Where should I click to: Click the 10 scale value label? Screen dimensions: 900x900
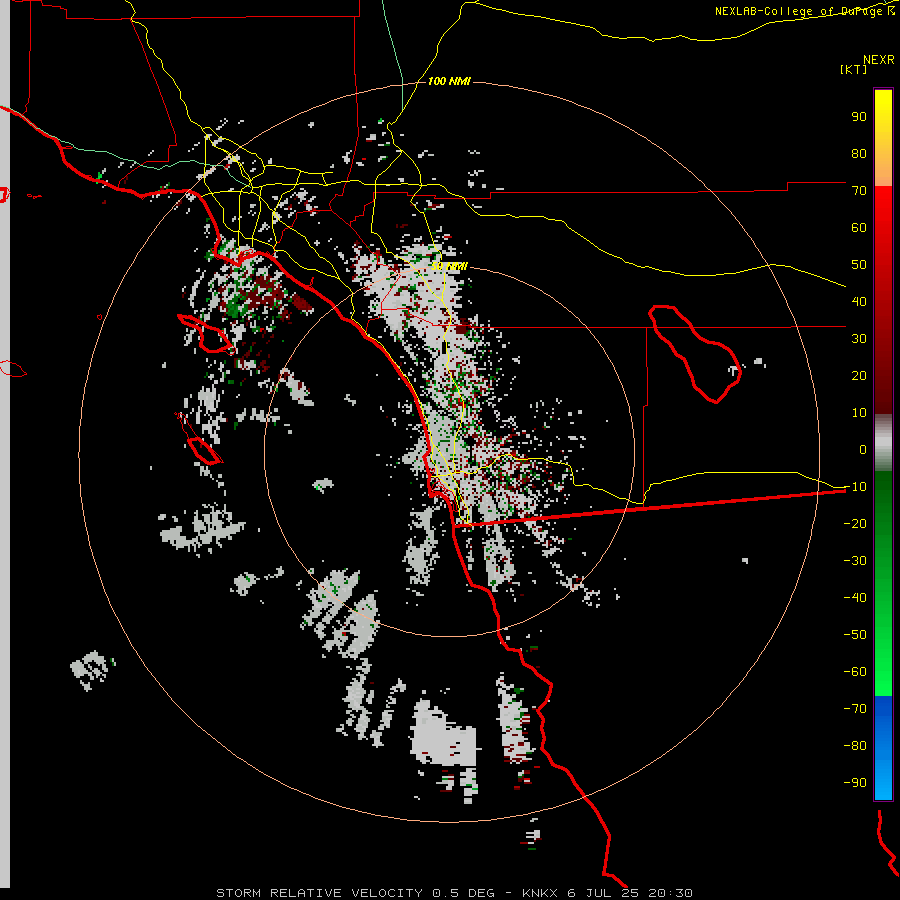point(859,413)
